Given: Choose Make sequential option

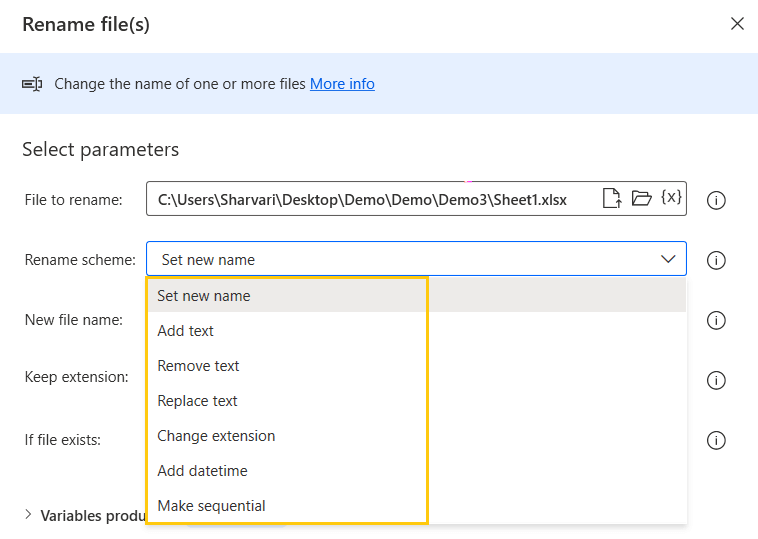Looking at the screenshot, I should click(416, 506).
